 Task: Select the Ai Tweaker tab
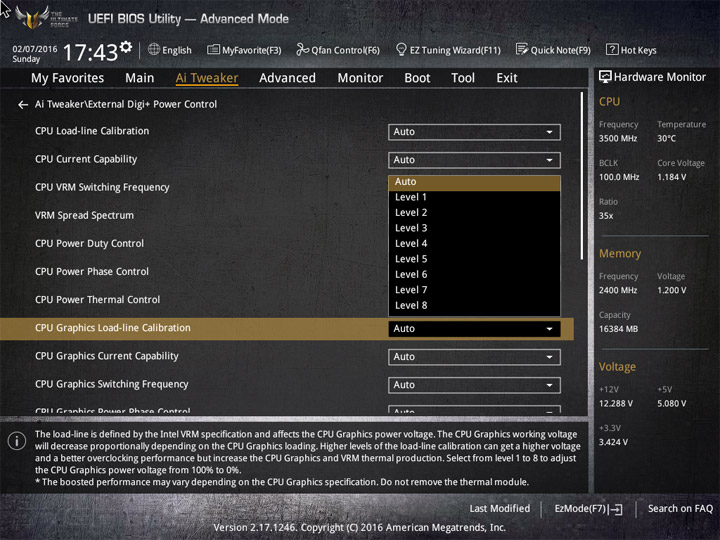[207, 78]
